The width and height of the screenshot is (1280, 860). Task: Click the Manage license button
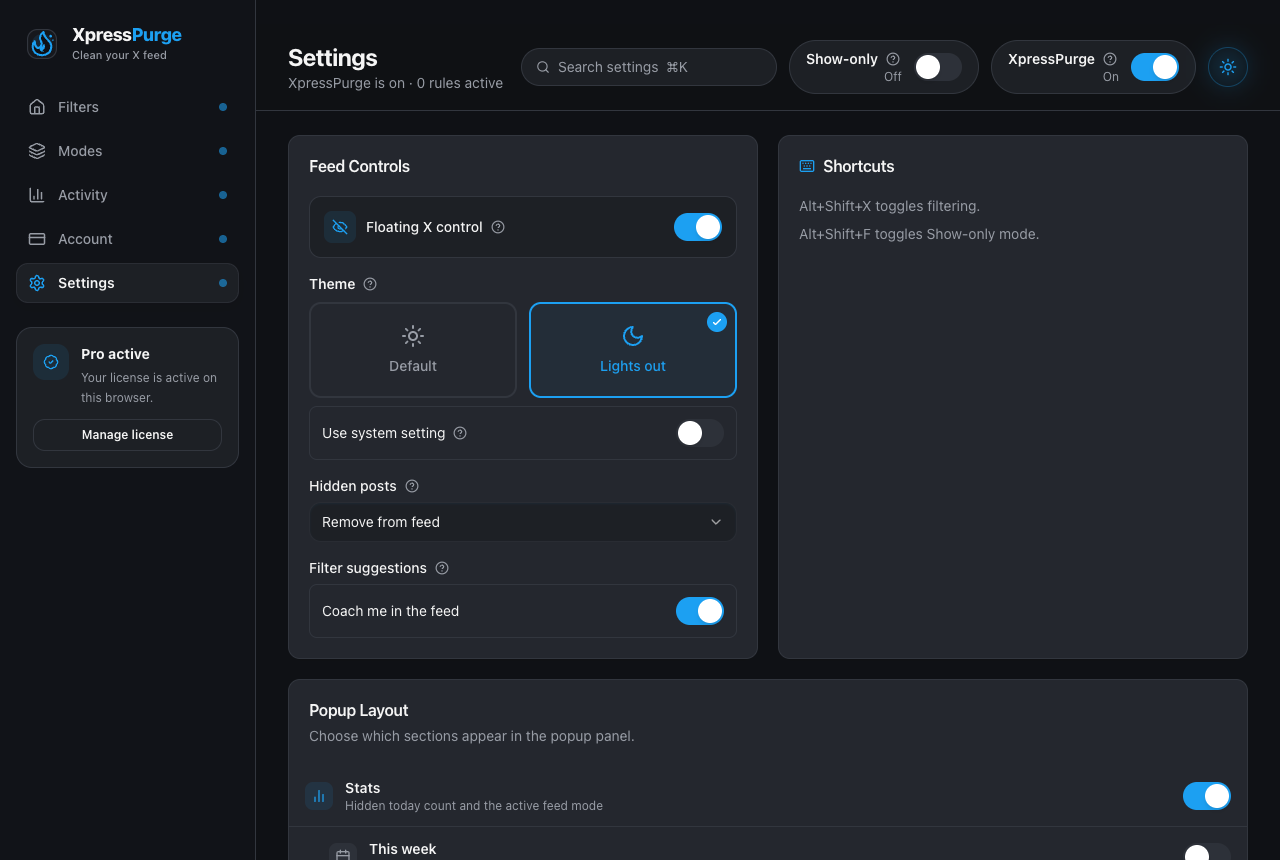pyautogui.click(x=127, y=435)
